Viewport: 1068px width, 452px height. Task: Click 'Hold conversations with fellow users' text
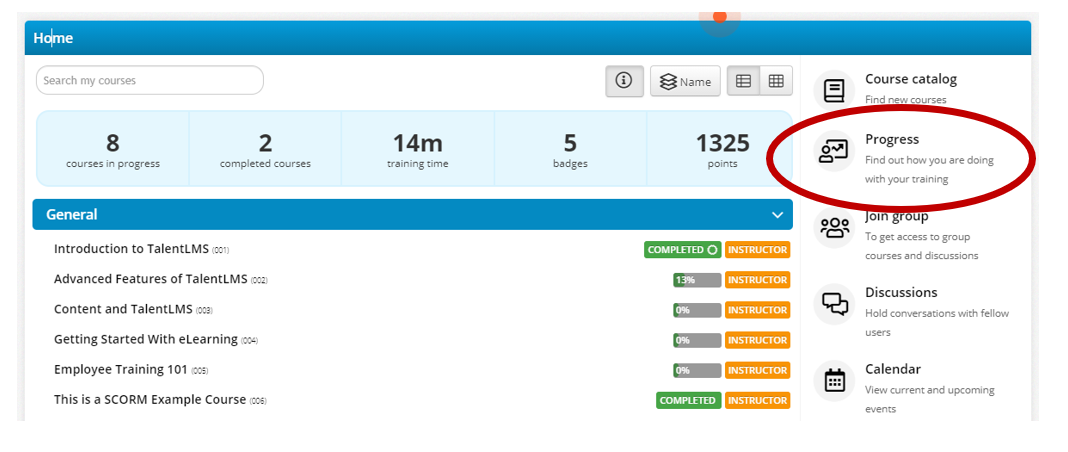937,323
